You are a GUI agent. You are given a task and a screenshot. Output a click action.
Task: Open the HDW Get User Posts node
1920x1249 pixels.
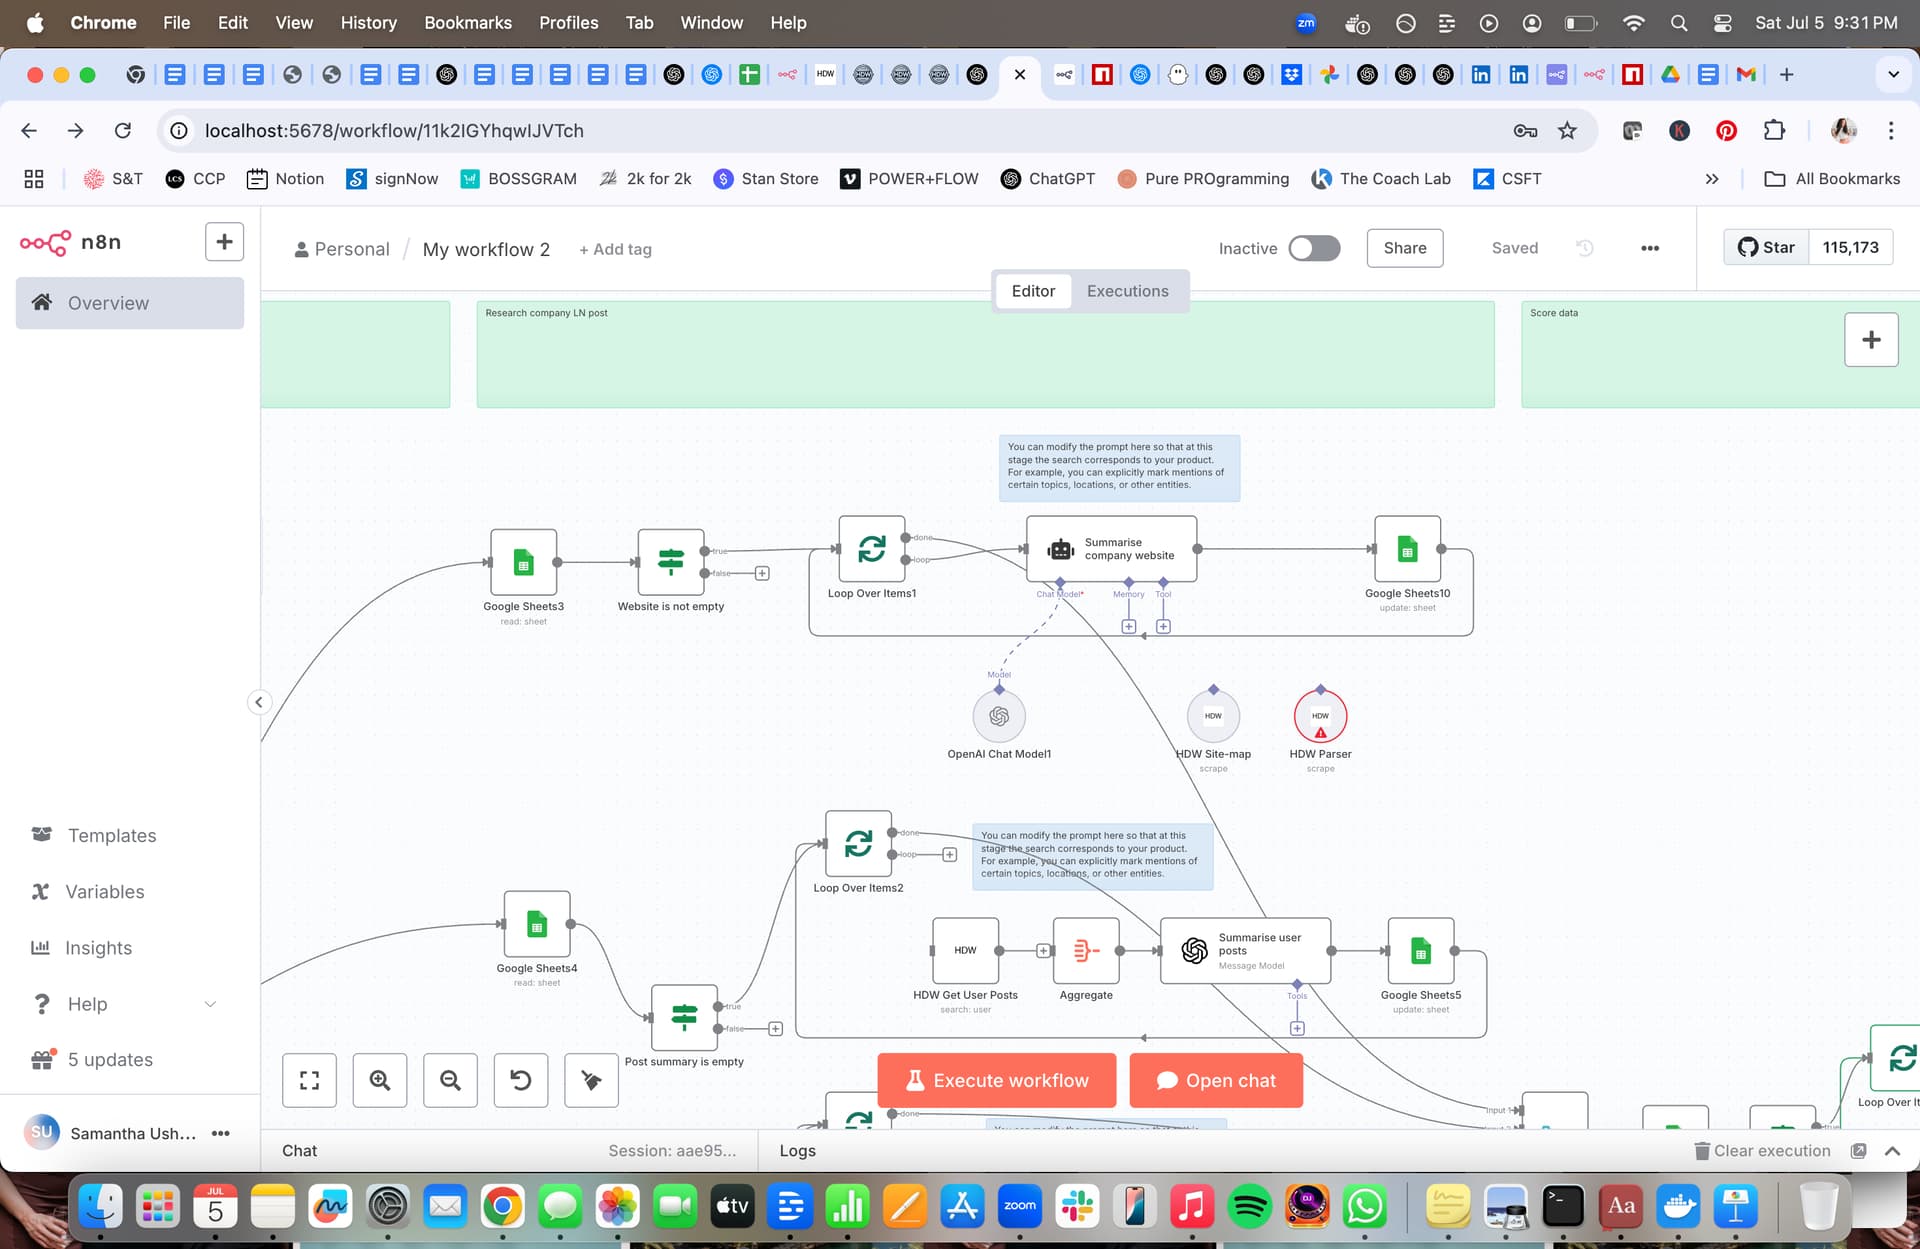965,951
